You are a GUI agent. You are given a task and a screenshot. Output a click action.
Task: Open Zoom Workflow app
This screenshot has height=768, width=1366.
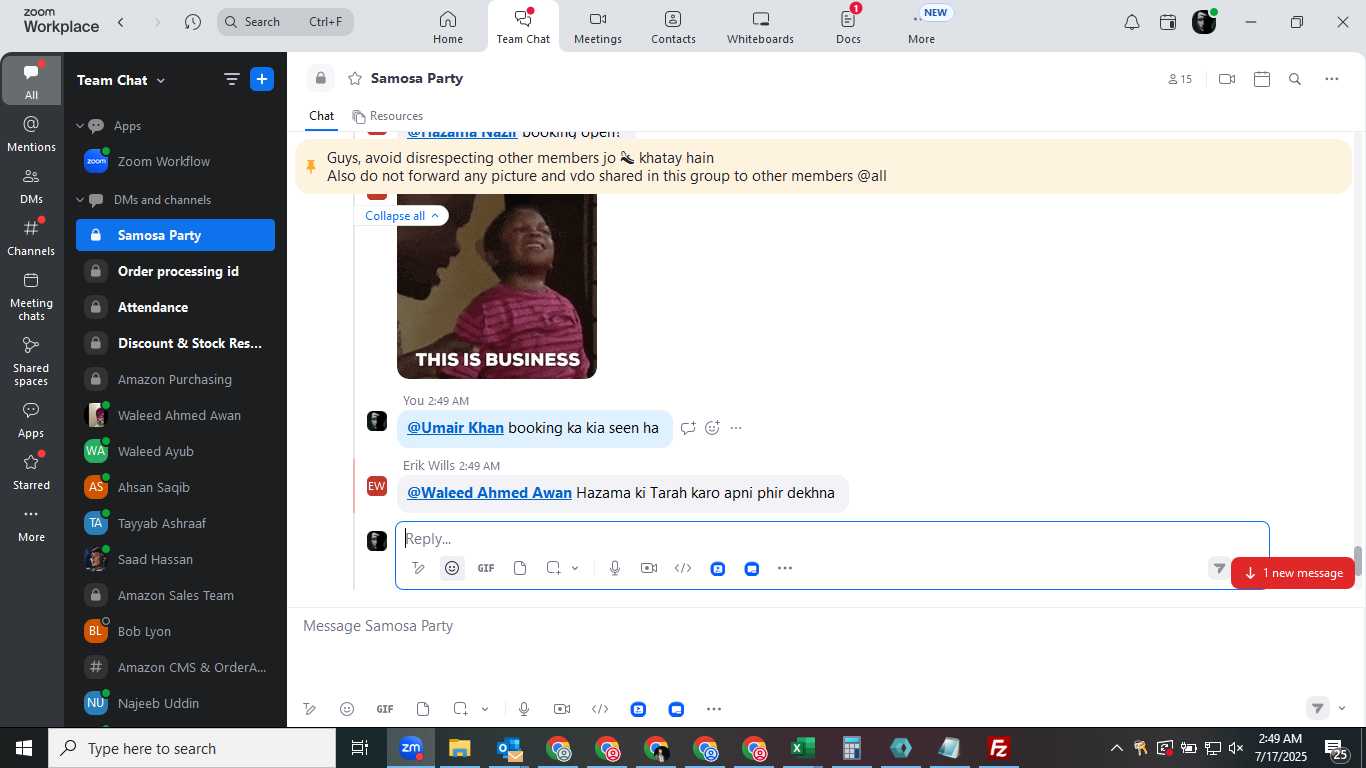click(x=175, y=161)
